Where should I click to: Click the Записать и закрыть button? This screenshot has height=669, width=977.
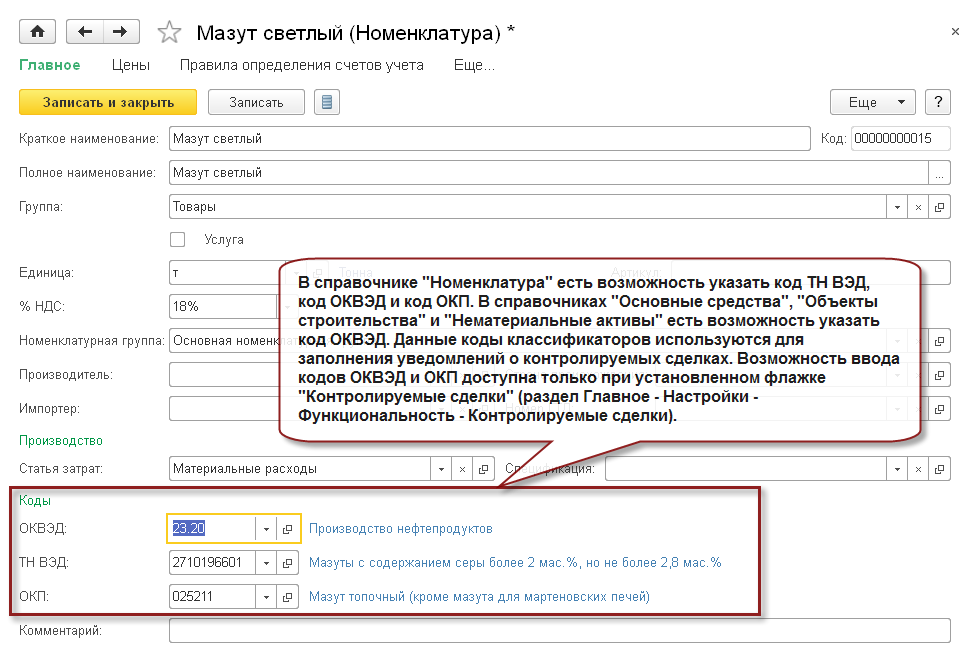[x=109, y=102]
